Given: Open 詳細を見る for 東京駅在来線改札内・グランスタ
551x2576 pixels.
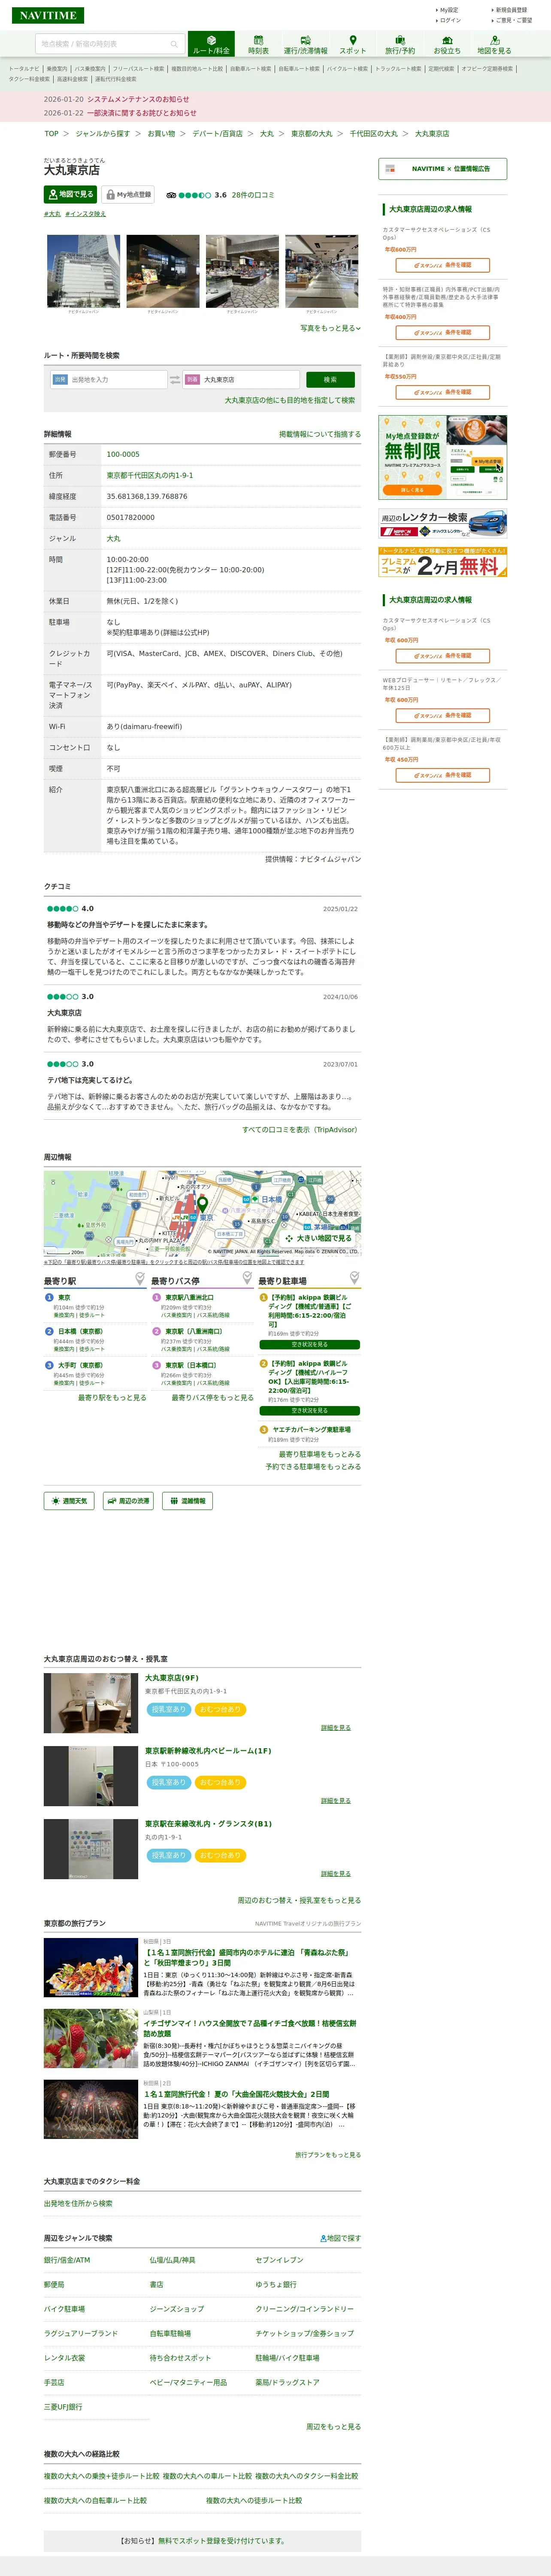Looking at the screenshot, I should click(x=336, y=1874).
